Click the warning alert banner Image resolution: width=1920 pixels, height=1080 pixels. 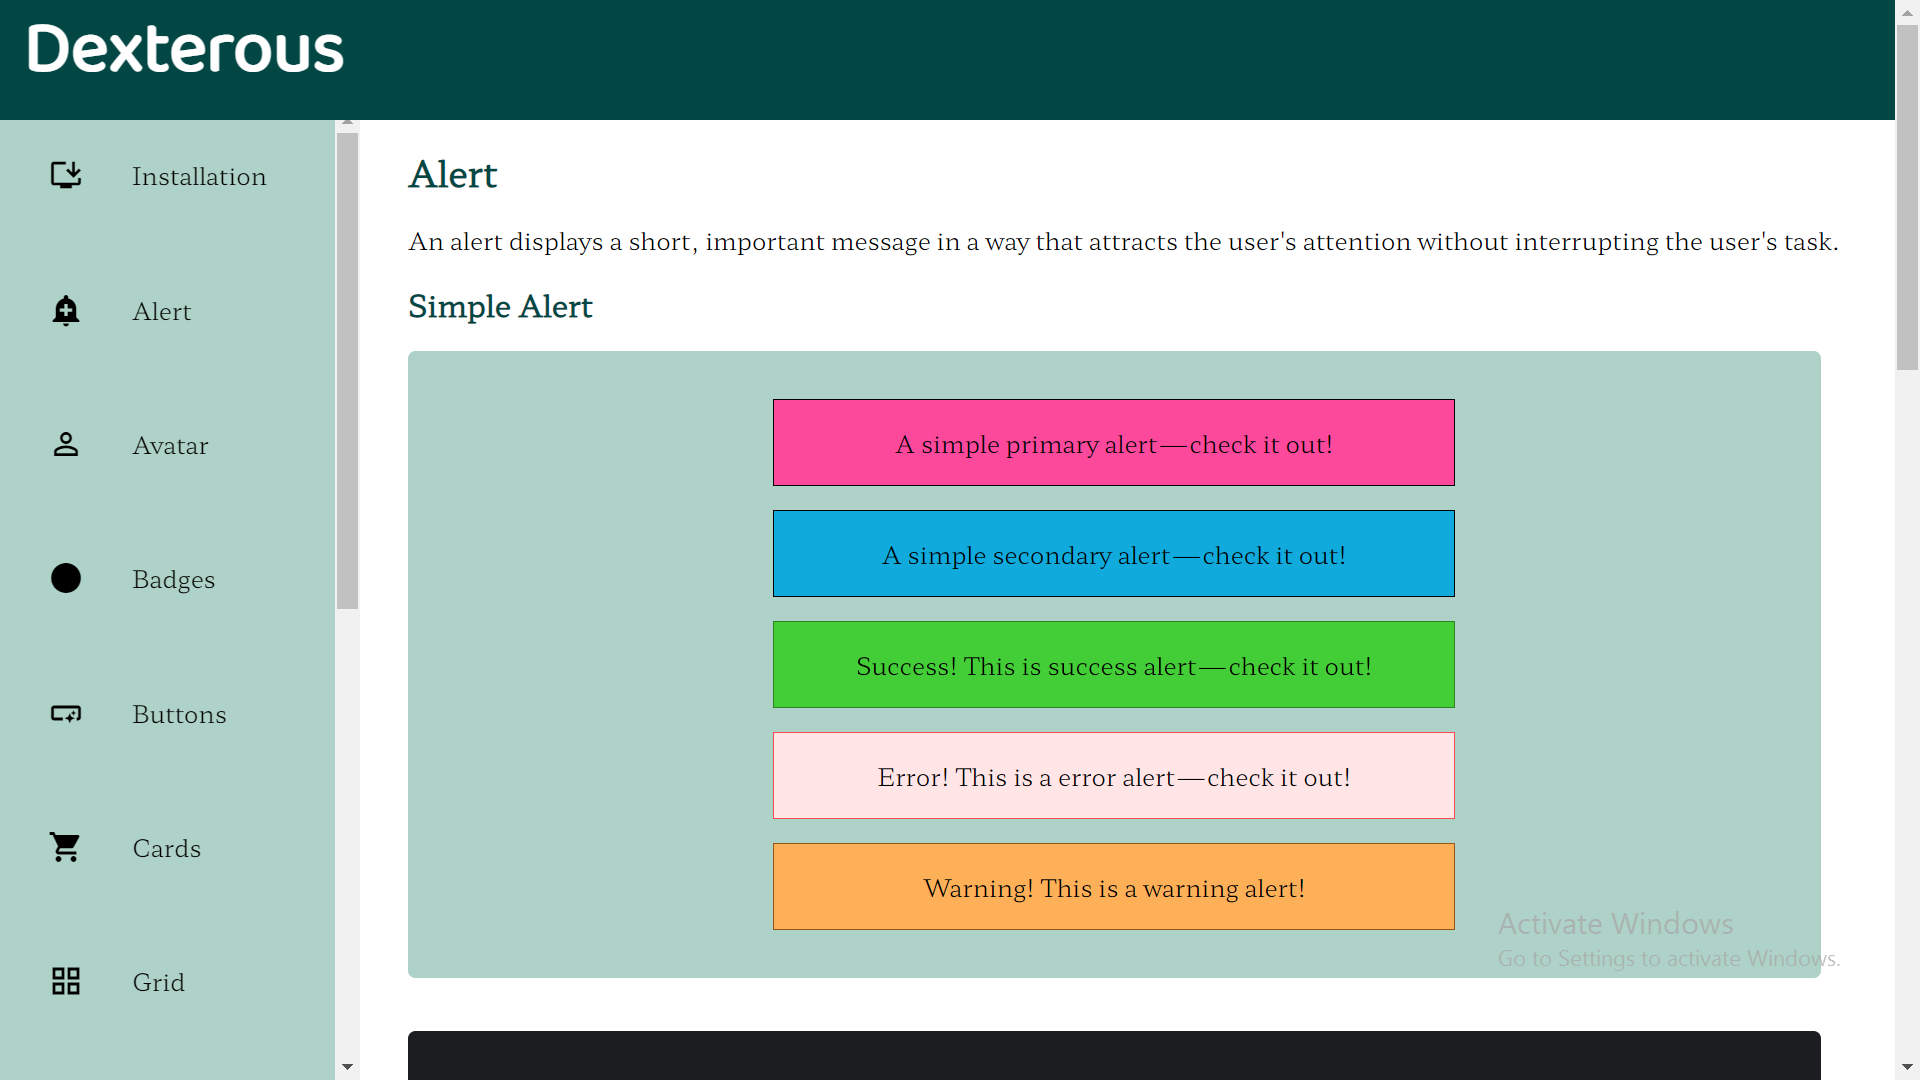coord(1113,886)
